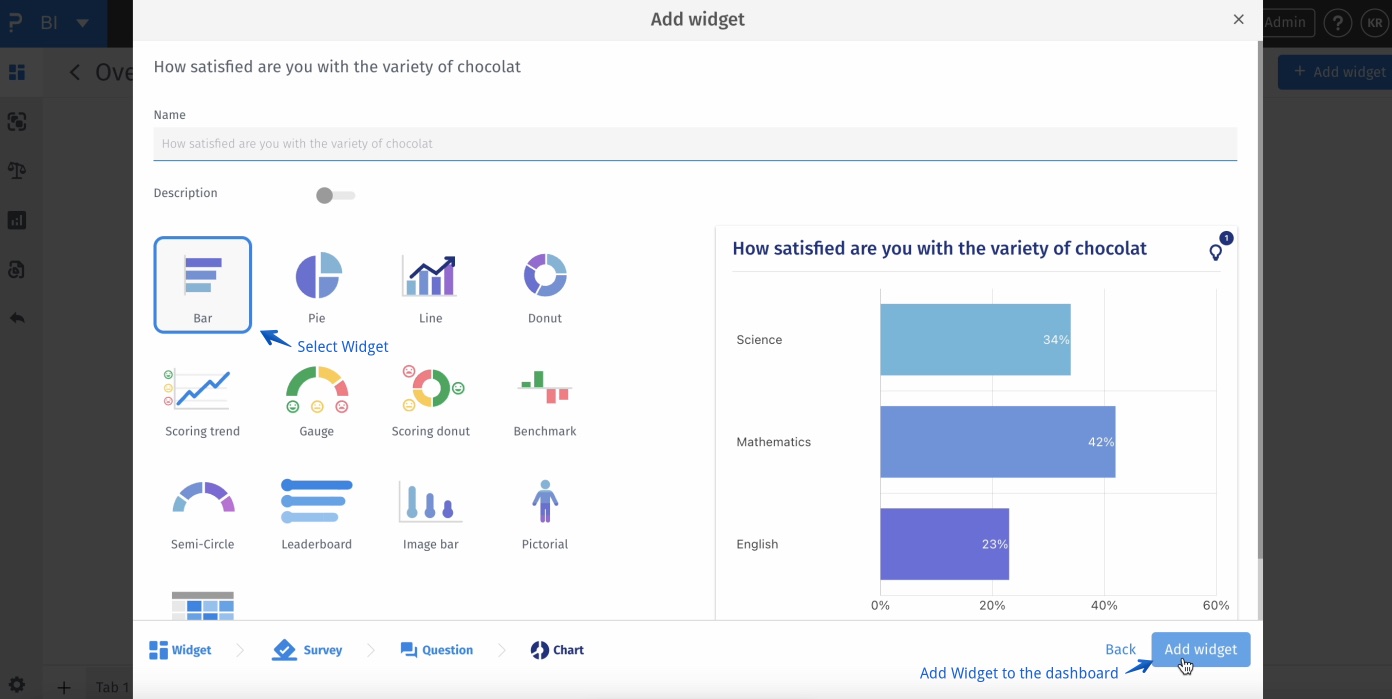Viewport: 1392px width, 699px height.
Task: Switch to Tab 1 at bottom
Action: [x=110, y=687]
